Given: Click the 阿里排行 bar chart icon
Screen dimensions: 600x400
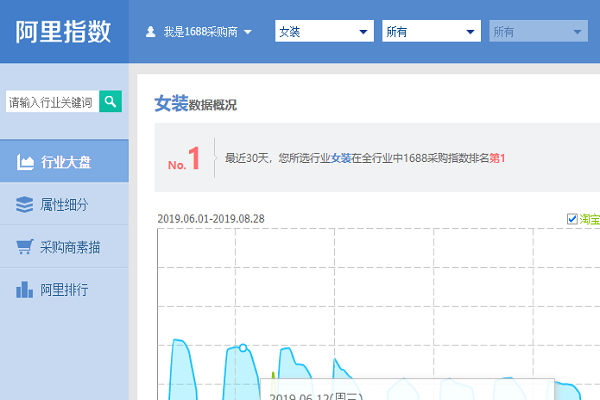Looking at the screenshot, I should 24,289.
